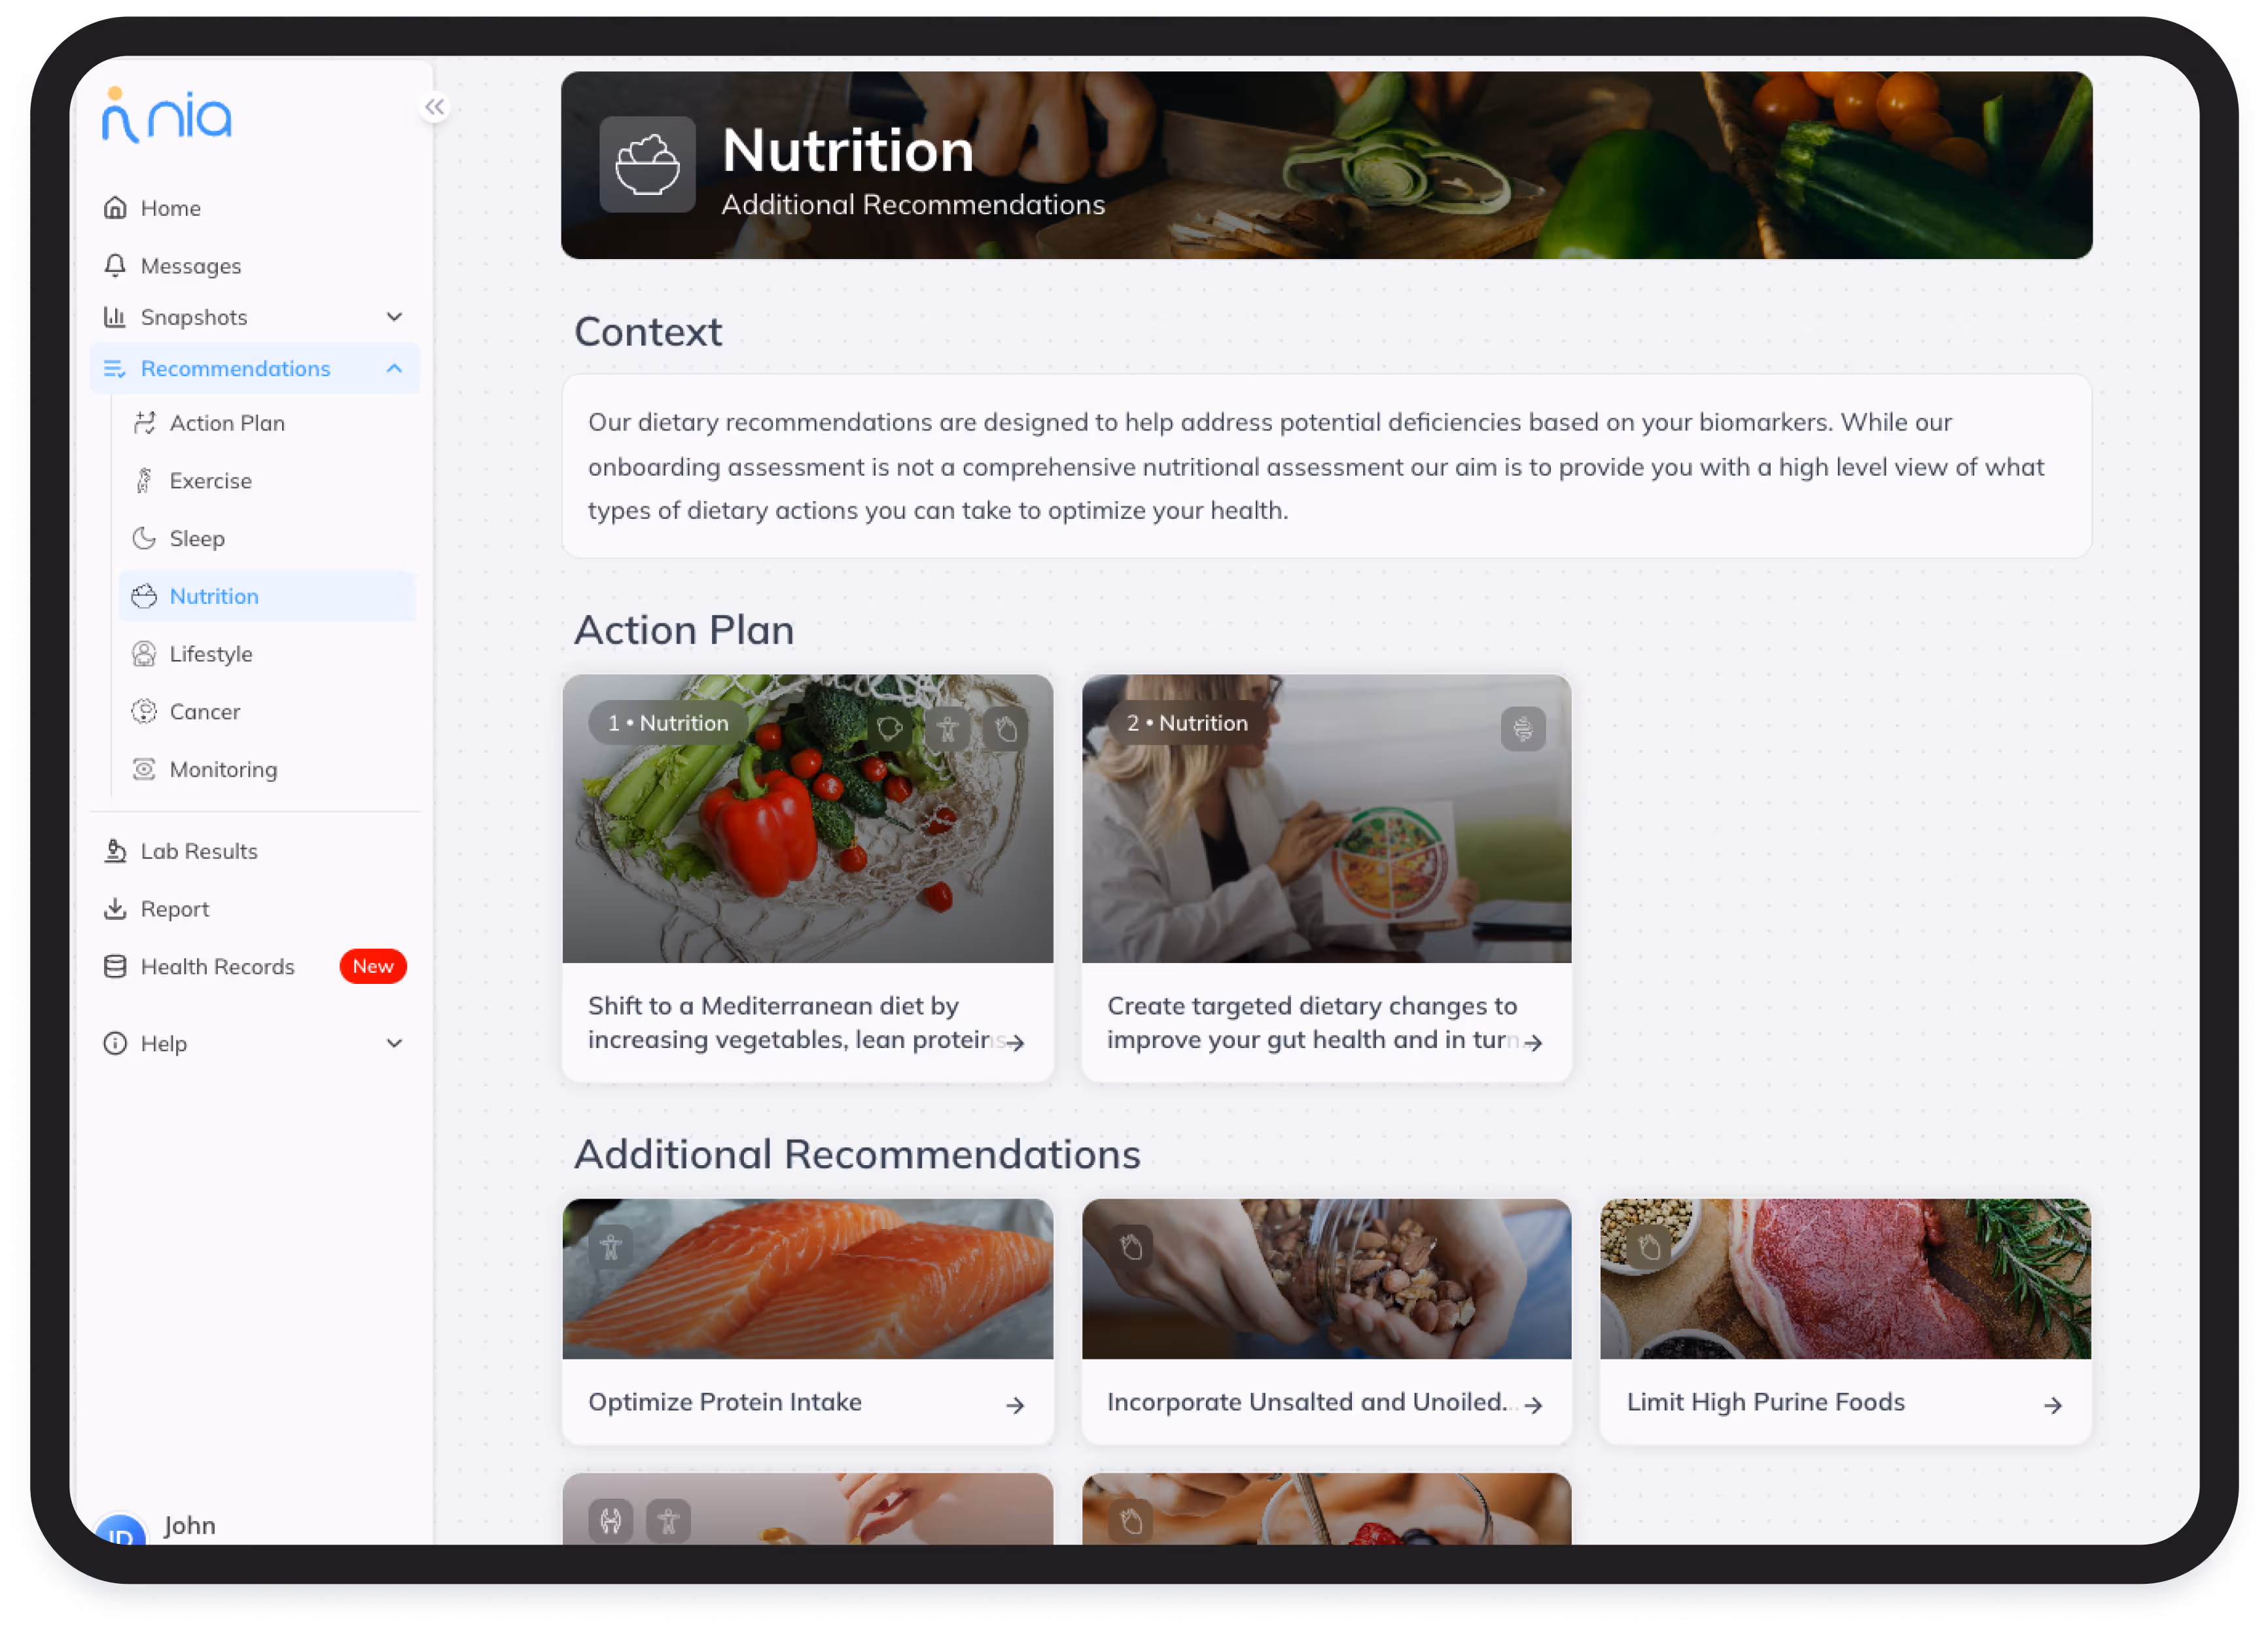Open the Exercise recommendations page
Screen dimensions: 2268x1627
tap(210, 481)
